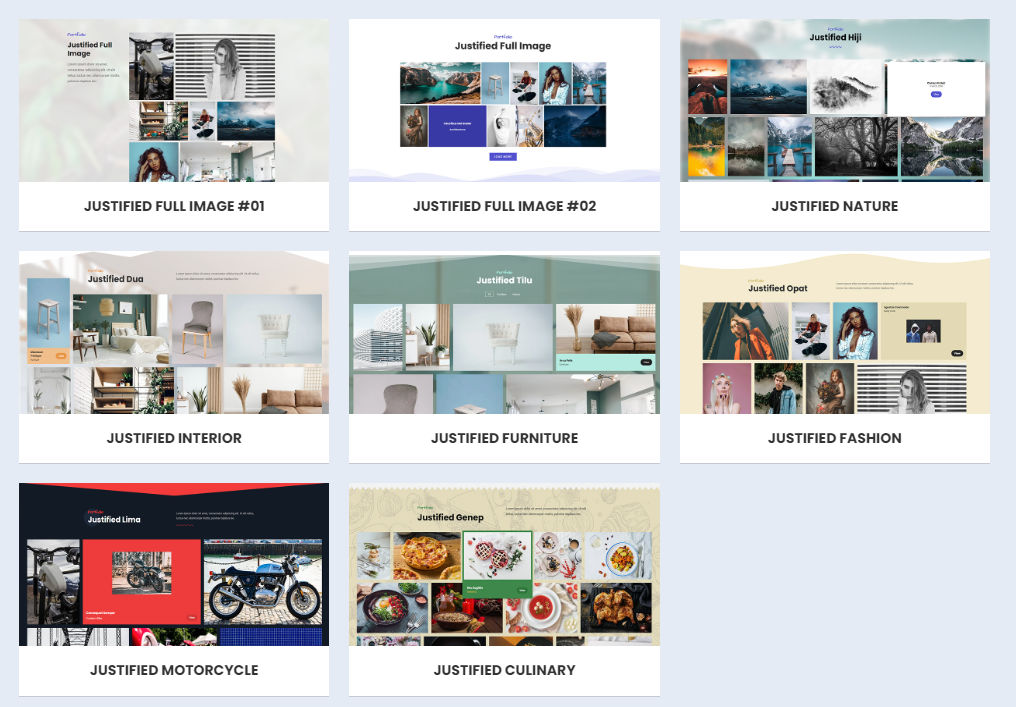
Task: Click the 'JUSTIFIED INTERIOR' title
Action: 174,438
